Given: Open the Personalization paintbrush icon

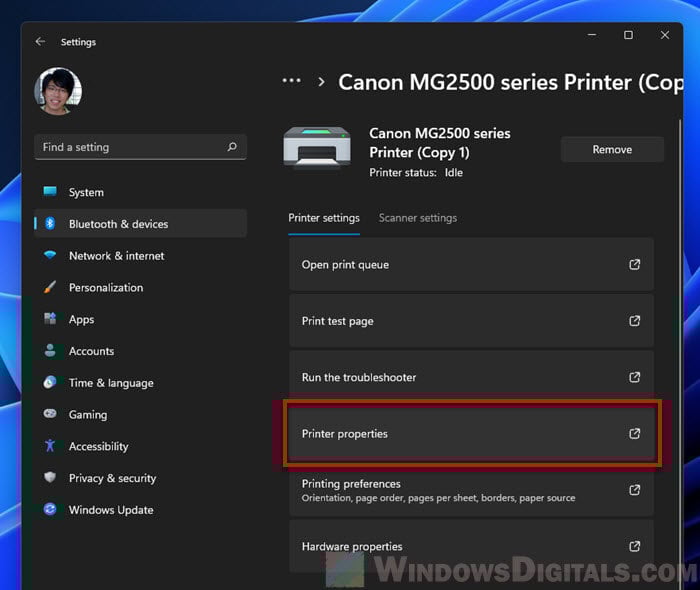Looking at the screenshot, I should 50,287.
